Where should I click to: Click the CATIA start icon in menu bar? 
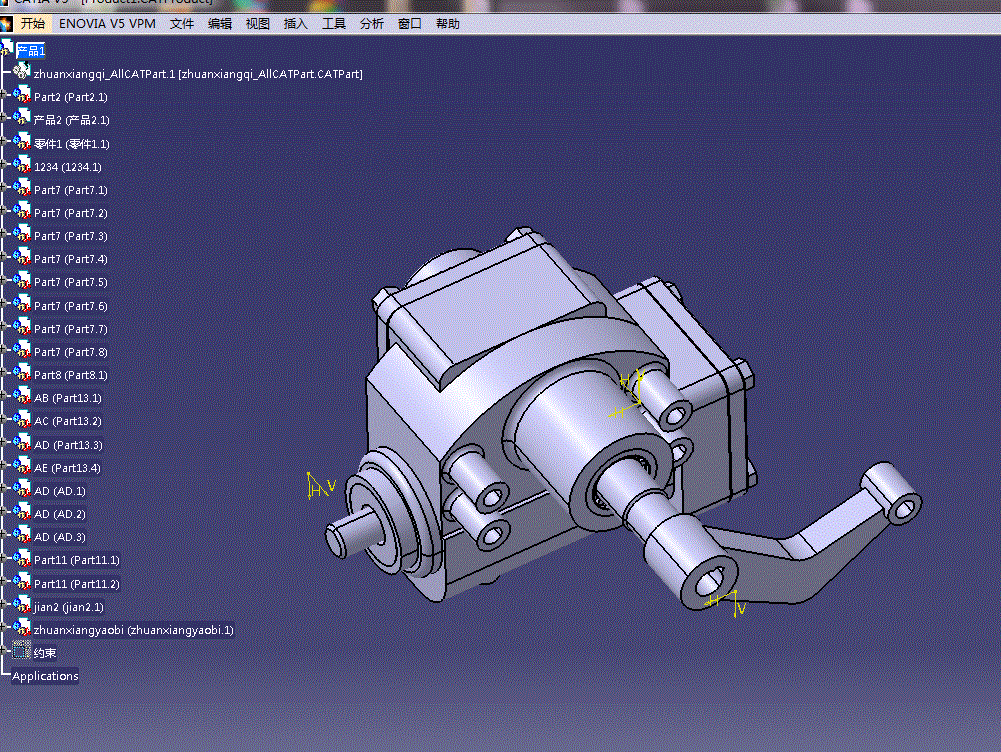click(x=6, y=24)
